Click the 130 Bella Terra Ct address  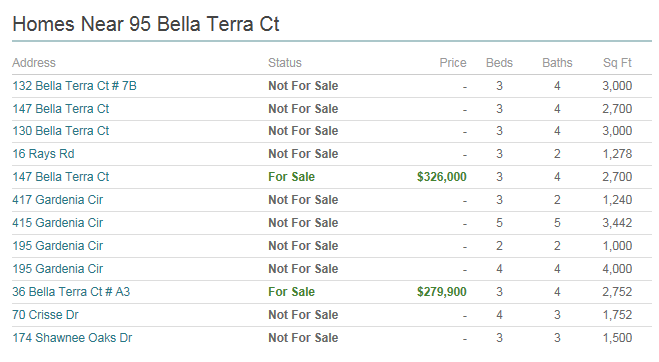pos(61,131)
